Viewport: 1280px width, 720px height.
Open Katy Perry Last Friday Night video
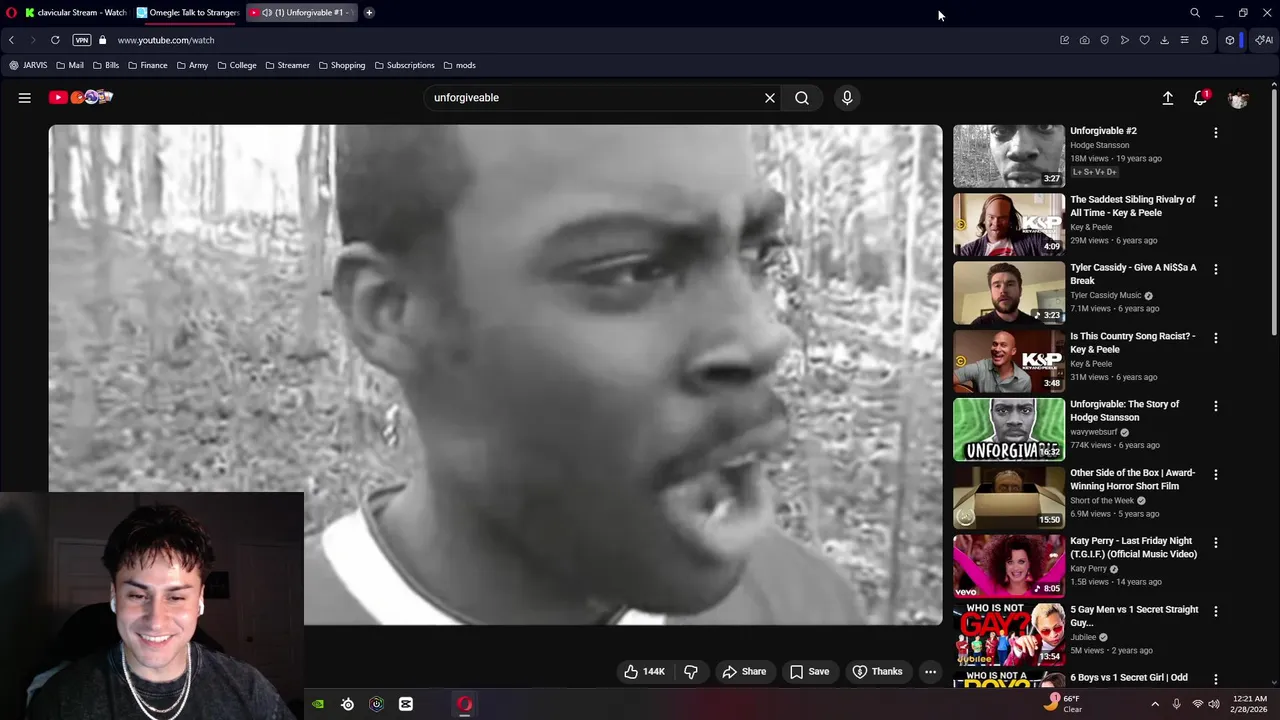1009,566
